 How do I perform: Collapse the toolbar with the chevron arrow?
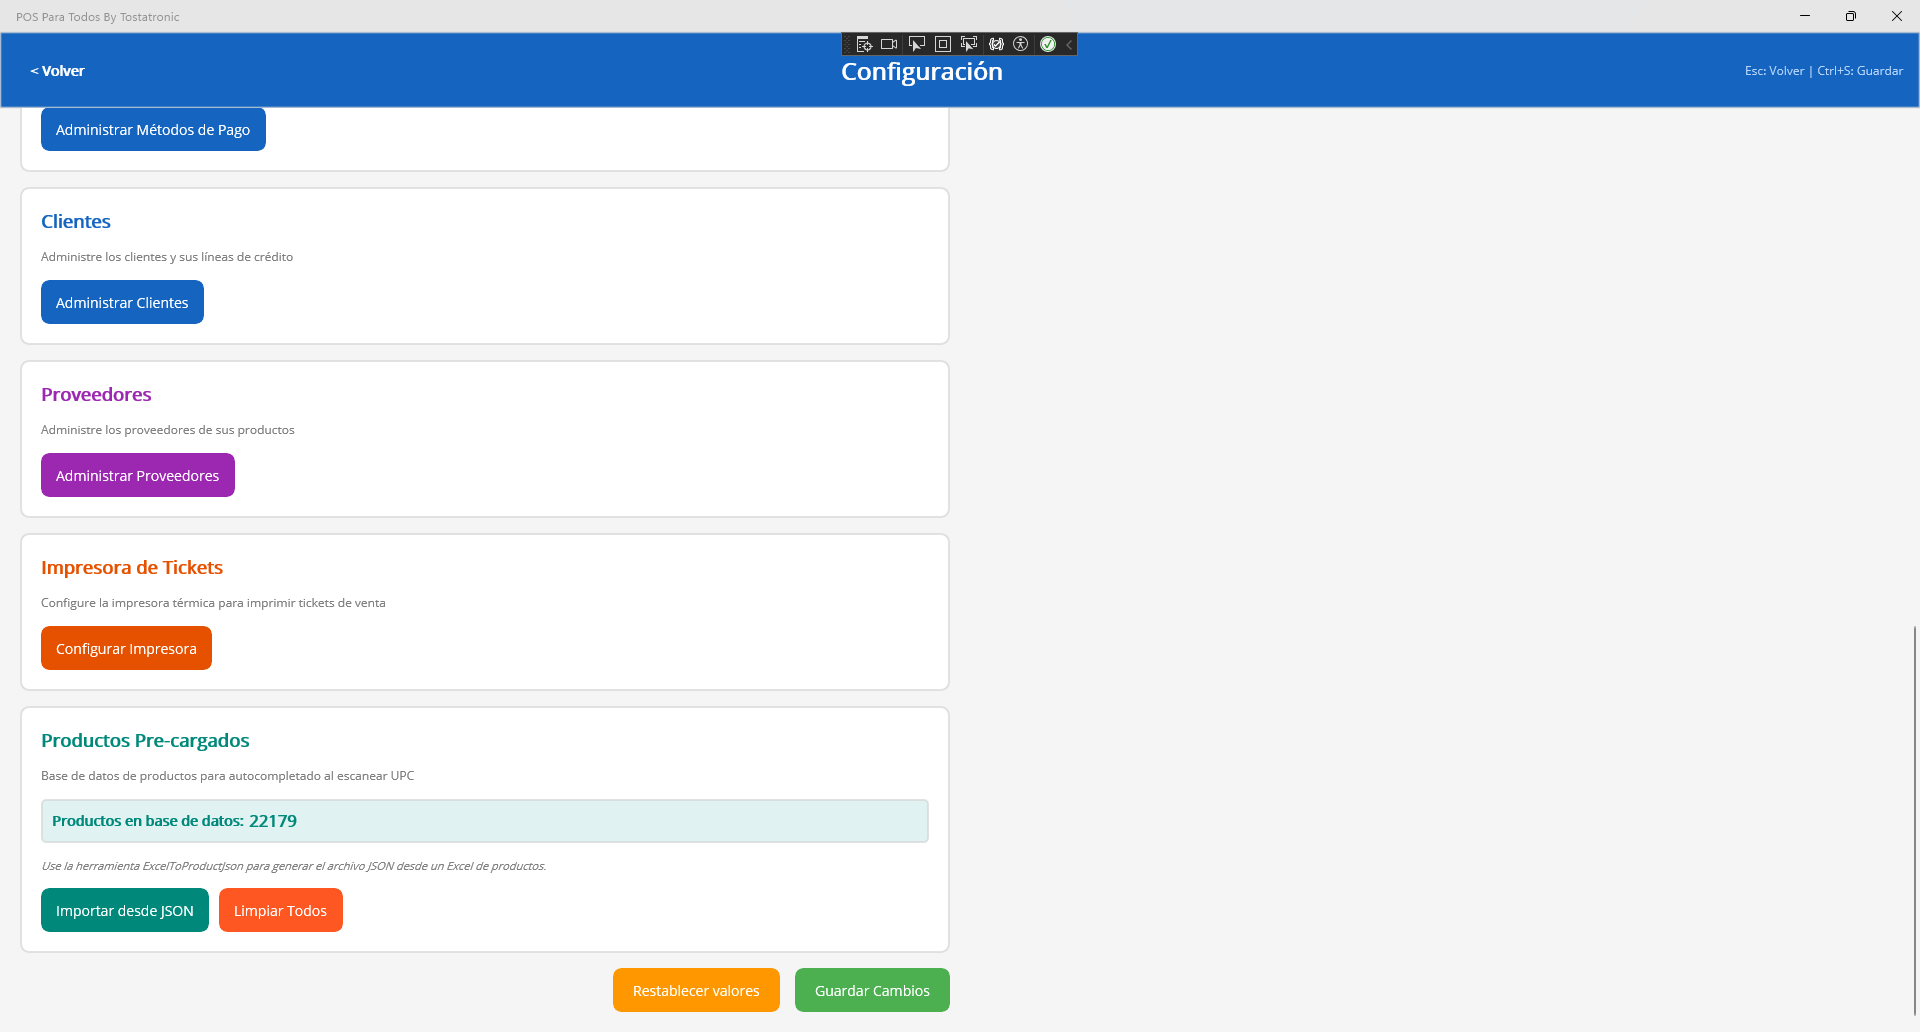click(1070, 43)
